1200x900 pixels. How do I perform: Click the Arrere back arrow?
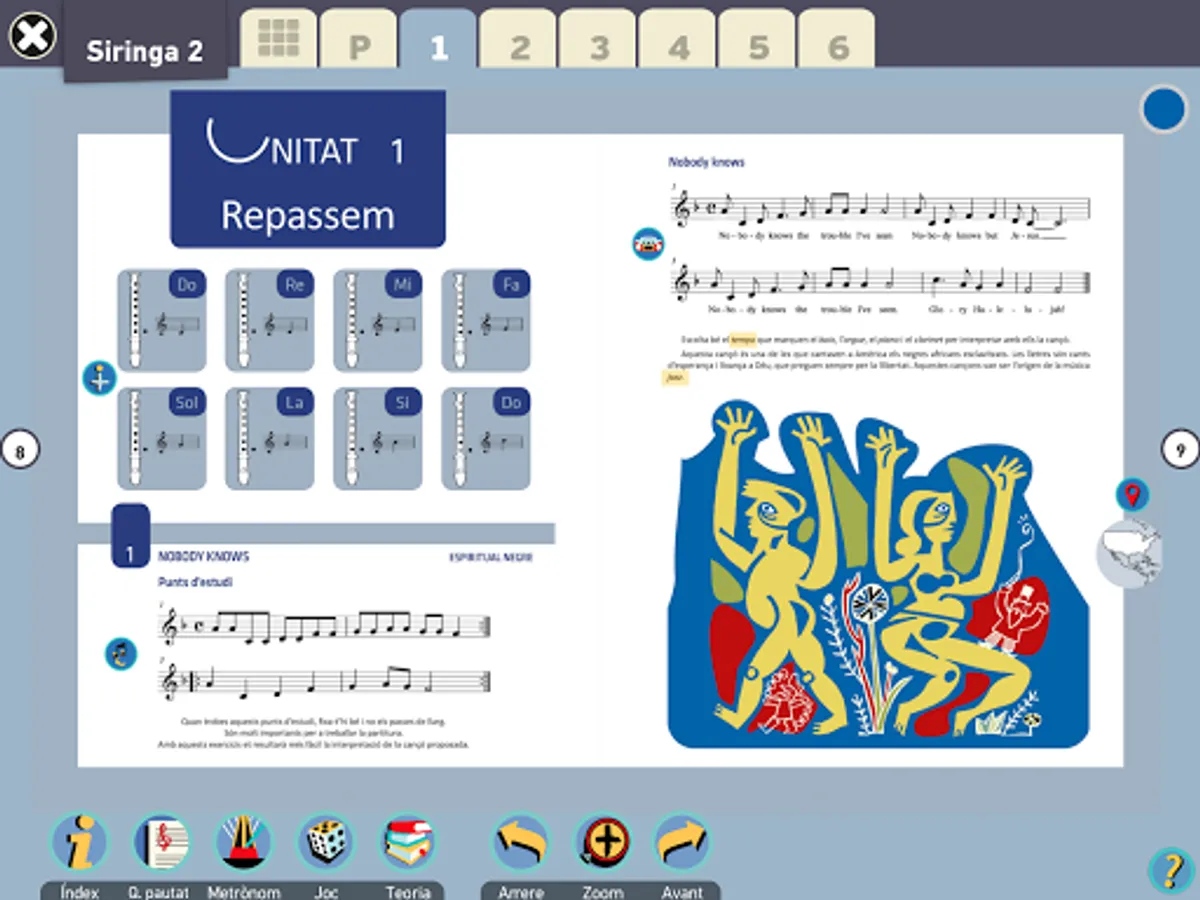coord(520,843)
